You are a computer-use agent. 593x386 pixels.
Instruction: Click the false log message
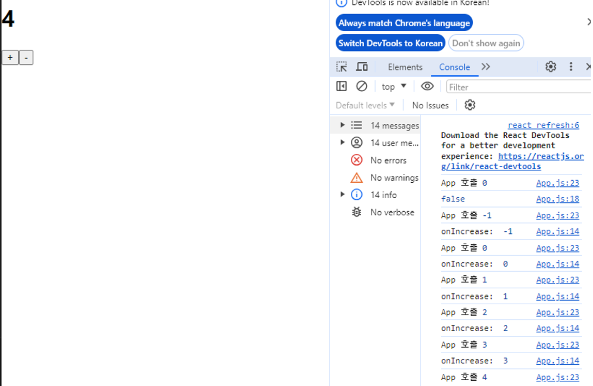point(453,199)
